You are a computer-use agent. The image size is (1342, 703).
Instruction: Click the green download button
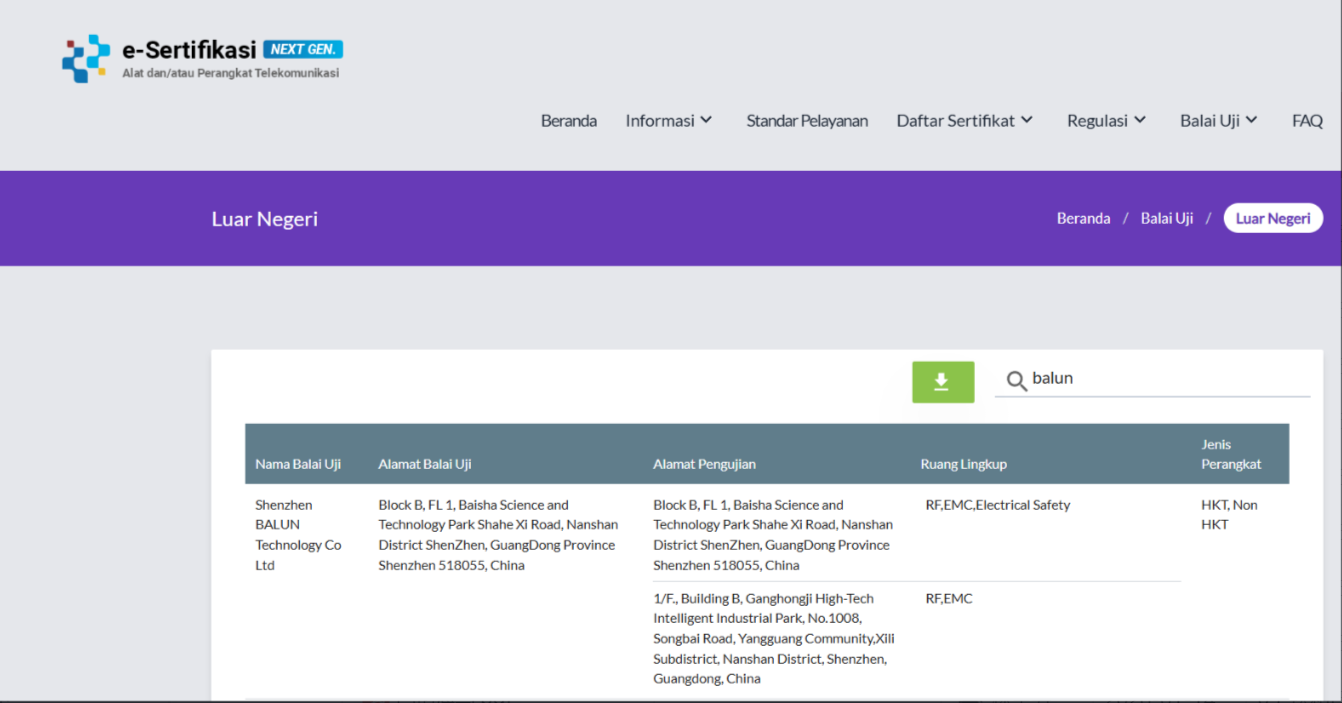click(x=942, y=382)
